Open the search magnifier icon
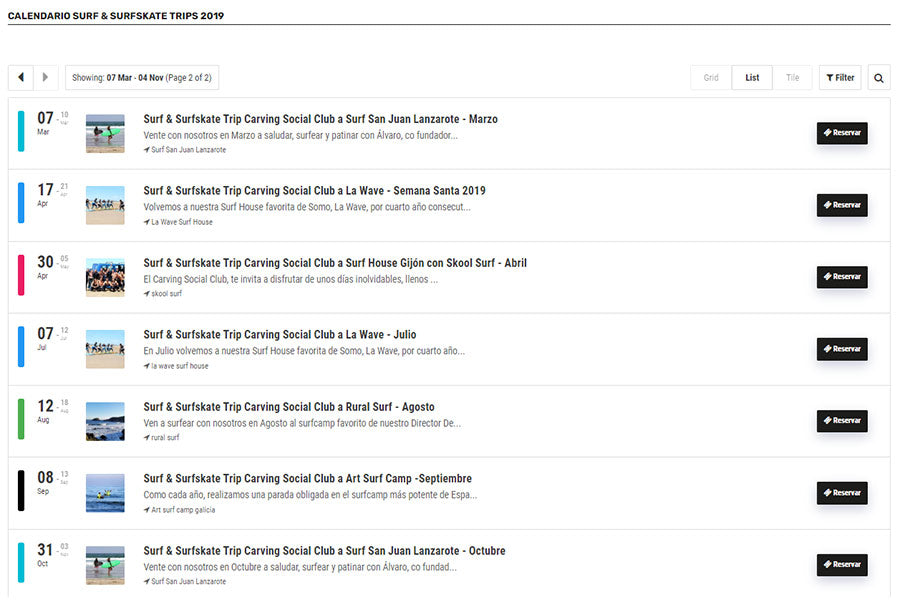 [x=878, y=78]
